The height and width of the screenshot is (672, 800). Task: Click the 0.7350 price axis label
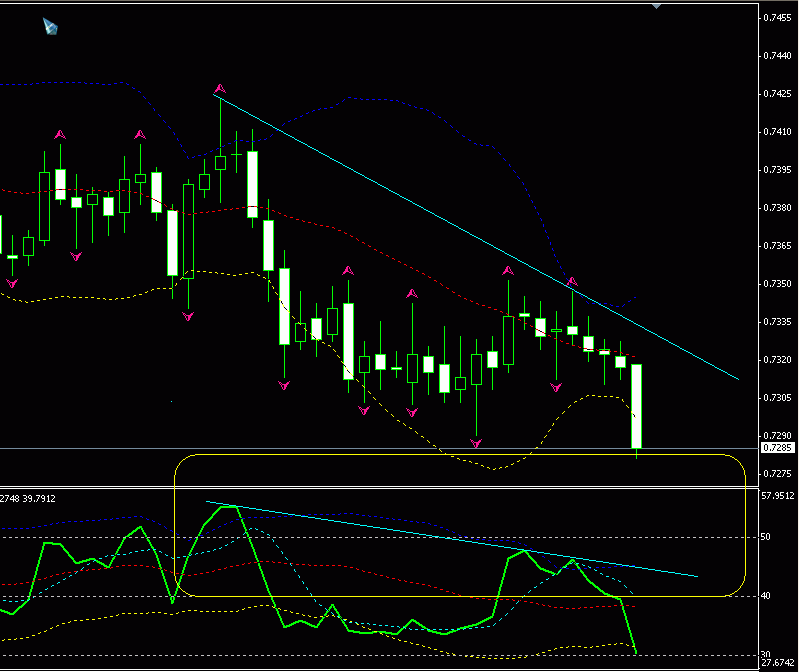778,284
